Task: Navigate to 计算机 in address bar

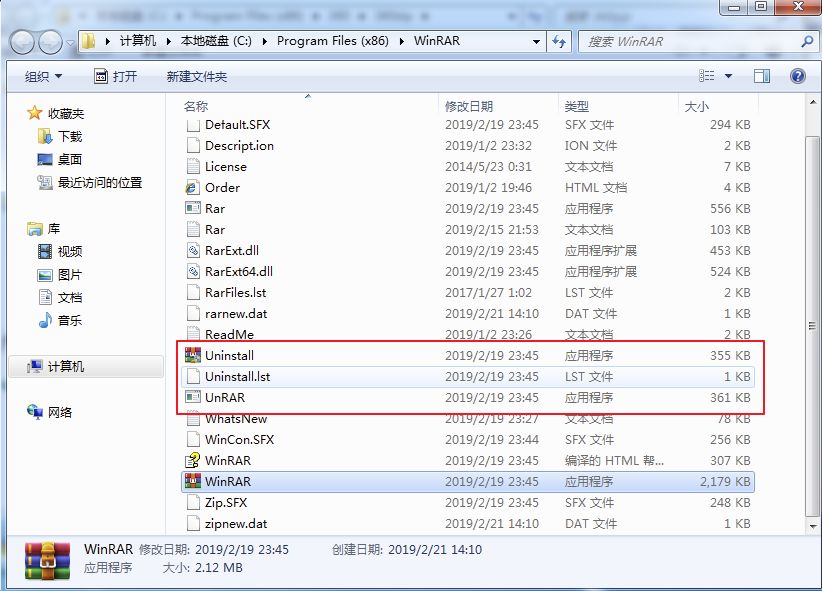Action: pyautogui.click(x=138, y=41)
